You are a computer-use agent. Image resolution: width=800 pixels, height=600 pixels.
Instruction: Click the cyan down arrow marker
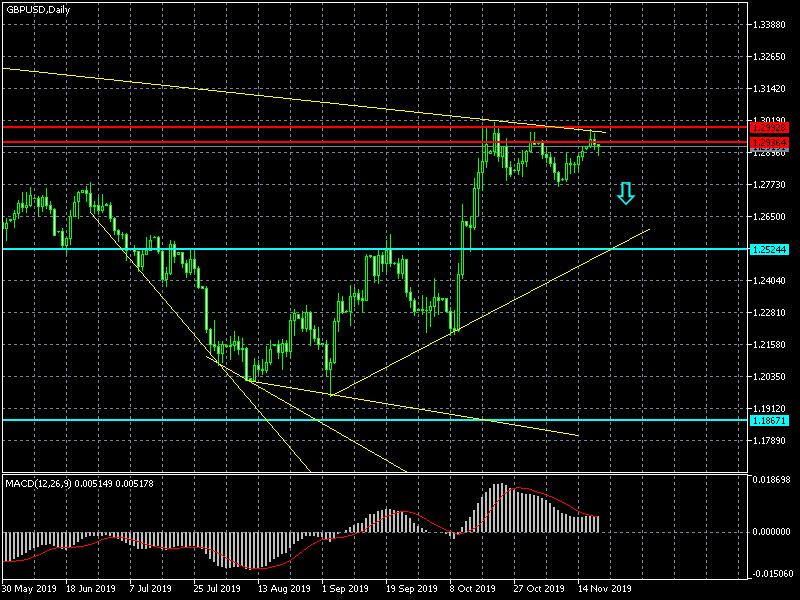[x=626, y=193]
